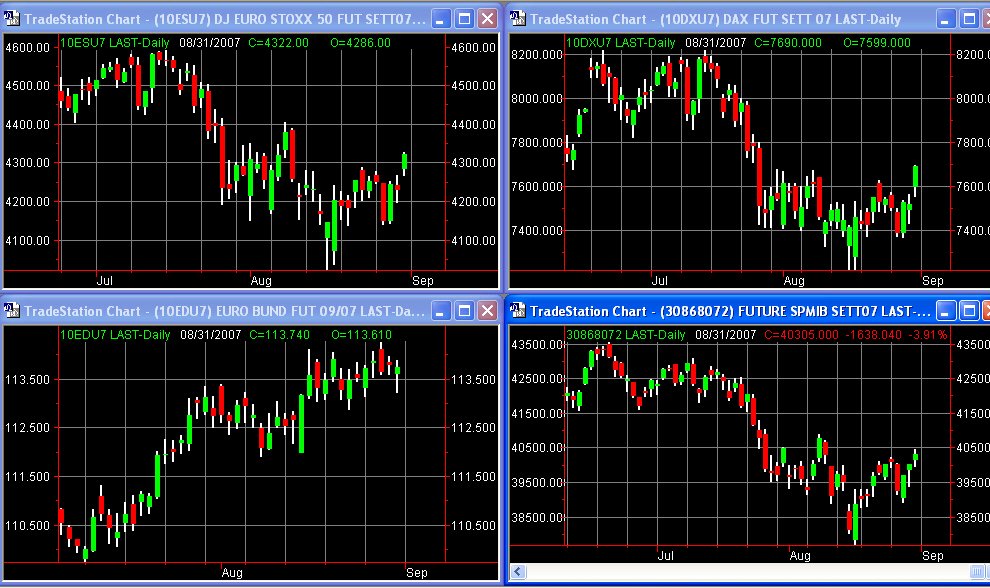Close the DJ Euro Stoxx 50 chart window
Viewport: 990px width, 588px height.
point(487,18)
